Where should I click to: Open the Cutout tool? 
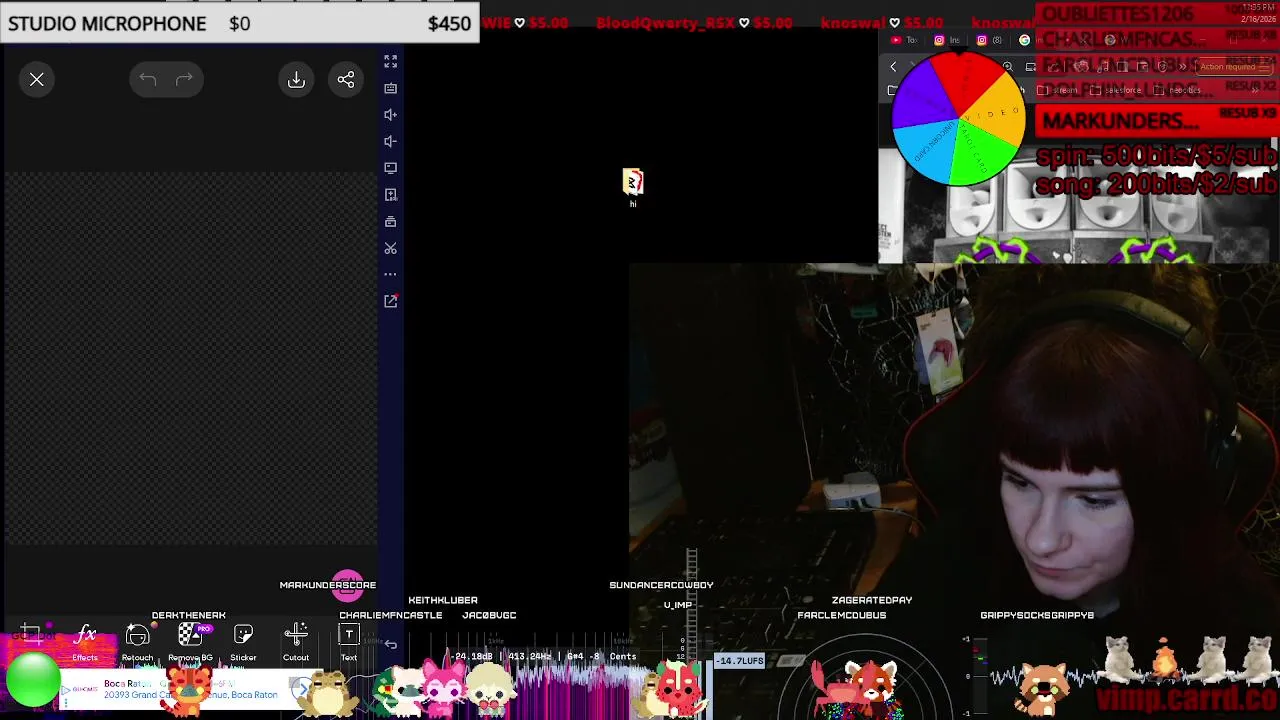pyautogui.click(x=296, y=642)
